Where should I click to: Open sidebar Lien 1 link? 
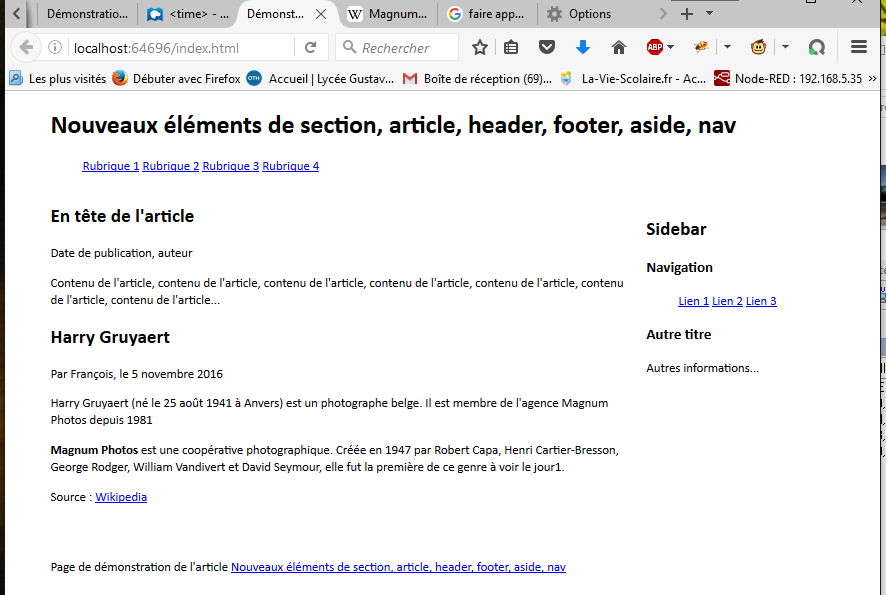point(693,301)
